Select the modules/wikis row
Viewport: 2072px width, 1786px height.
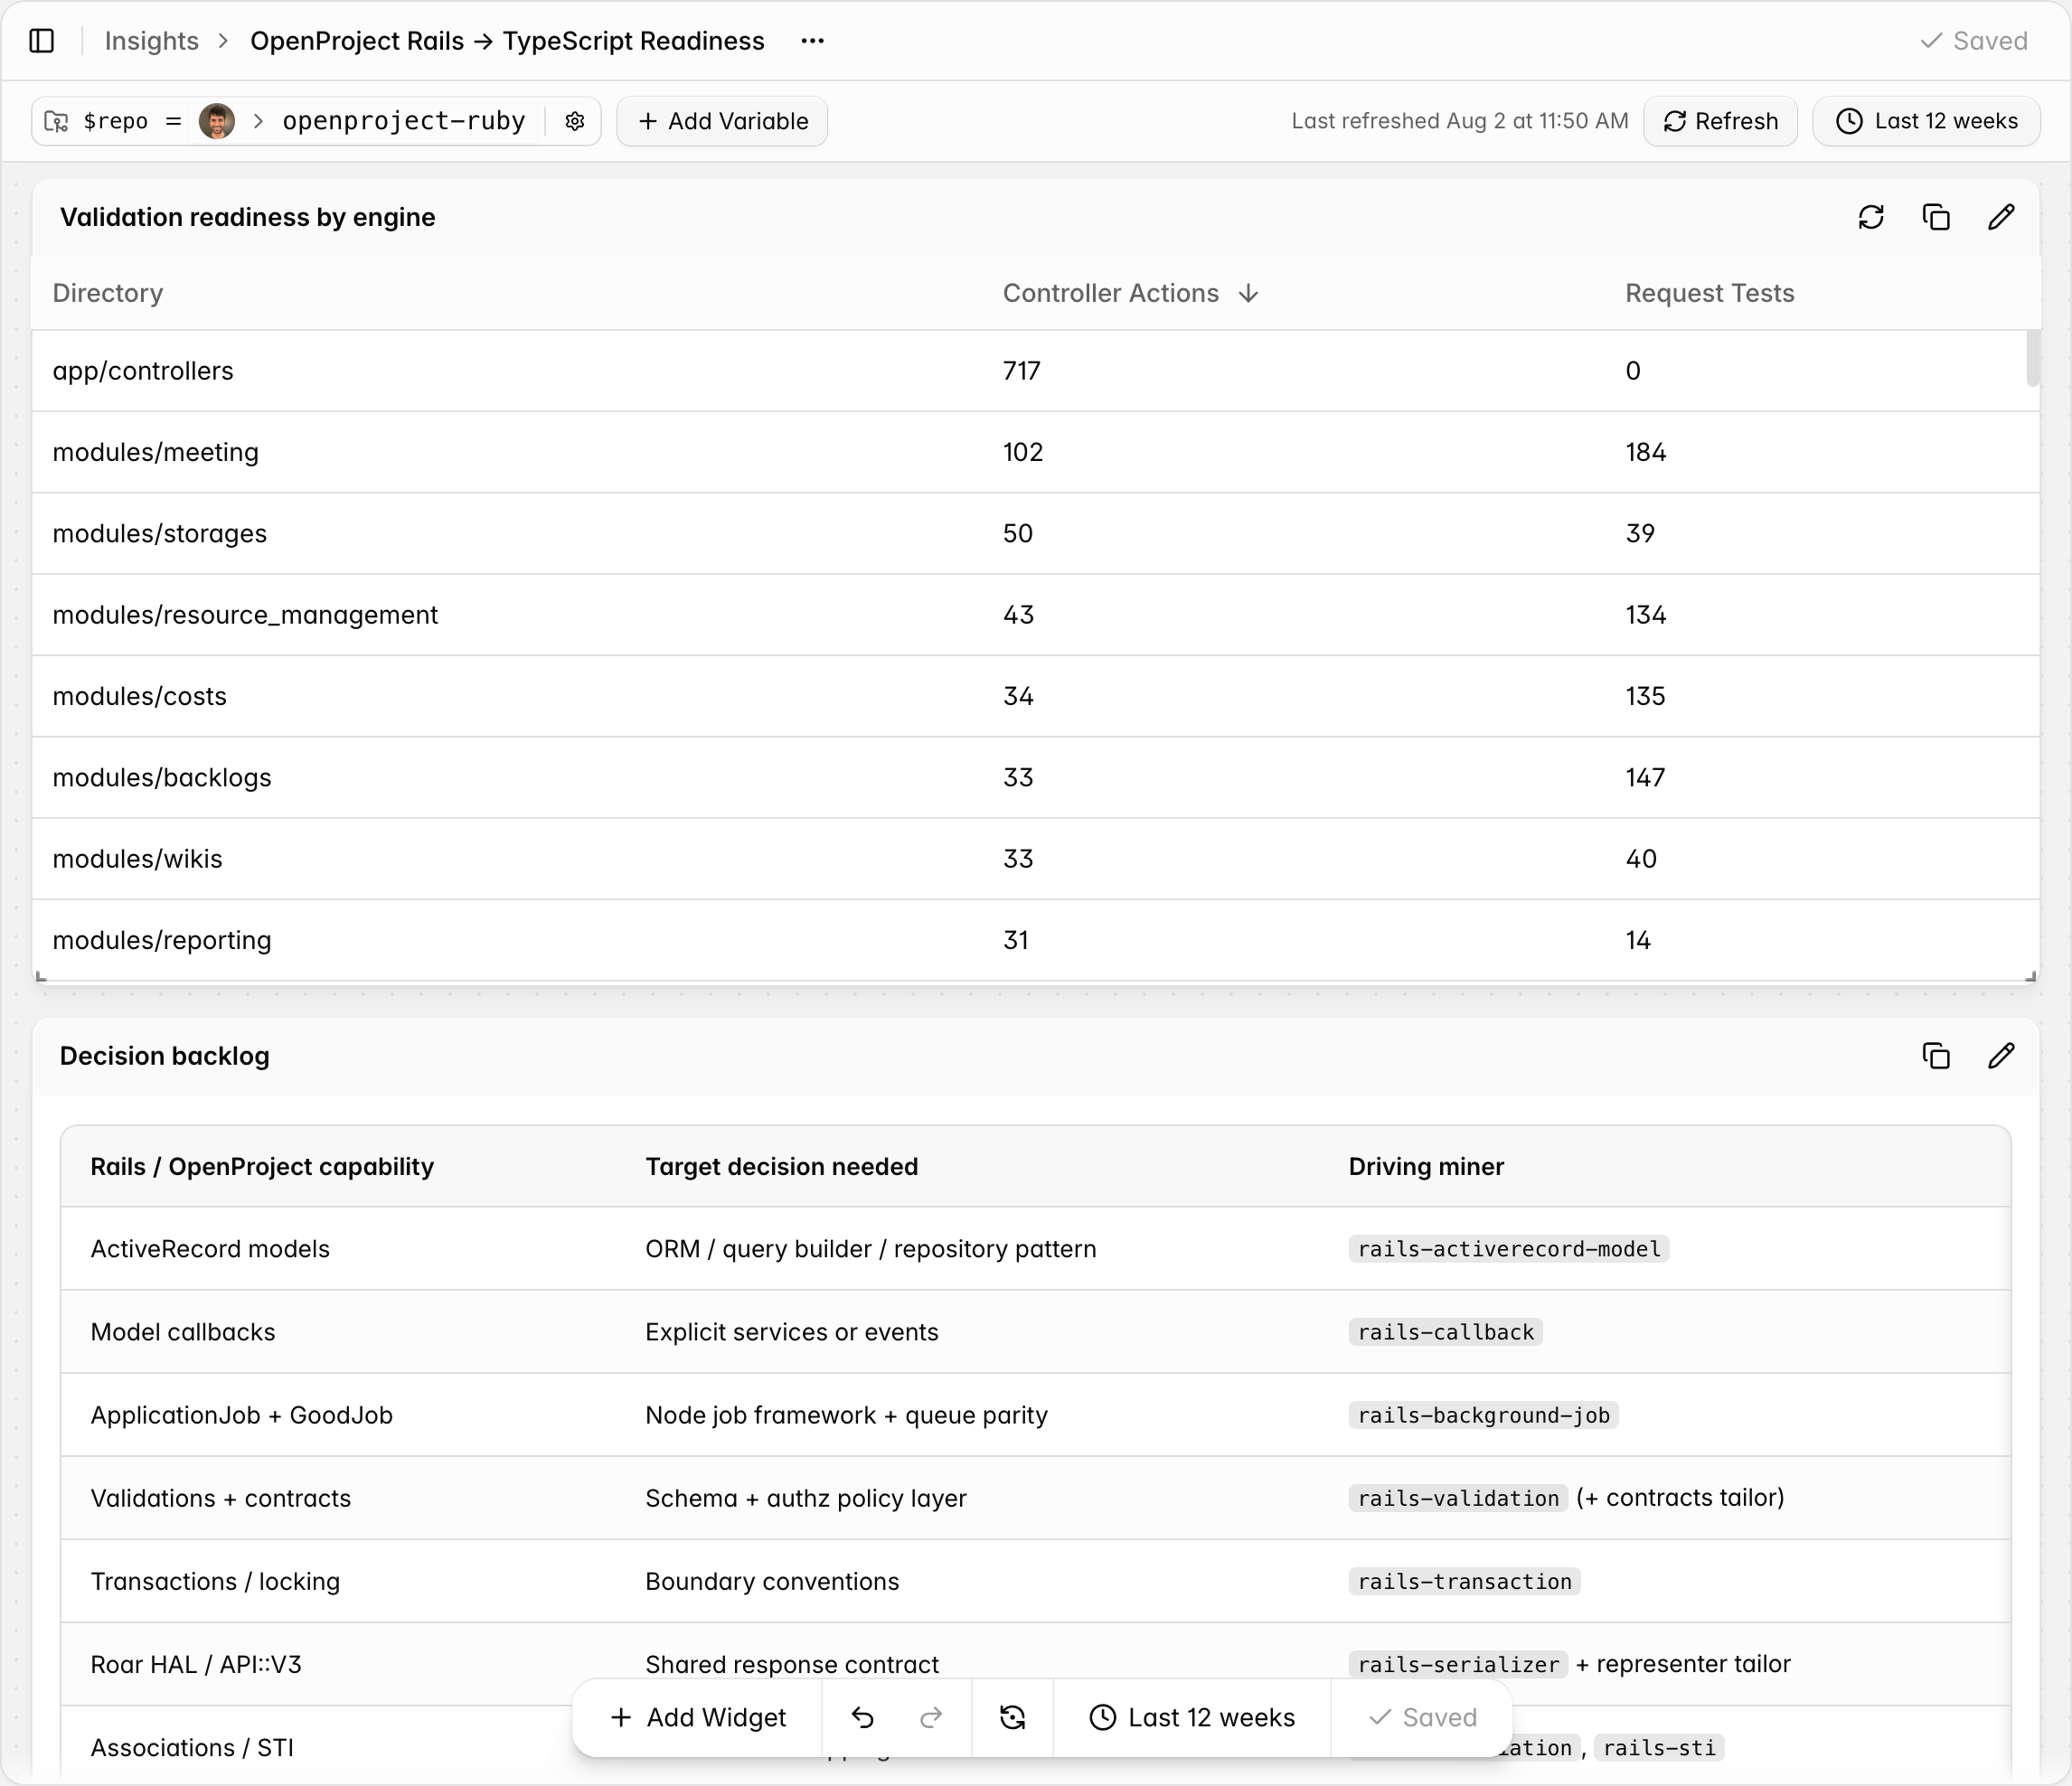point(1035,859)
